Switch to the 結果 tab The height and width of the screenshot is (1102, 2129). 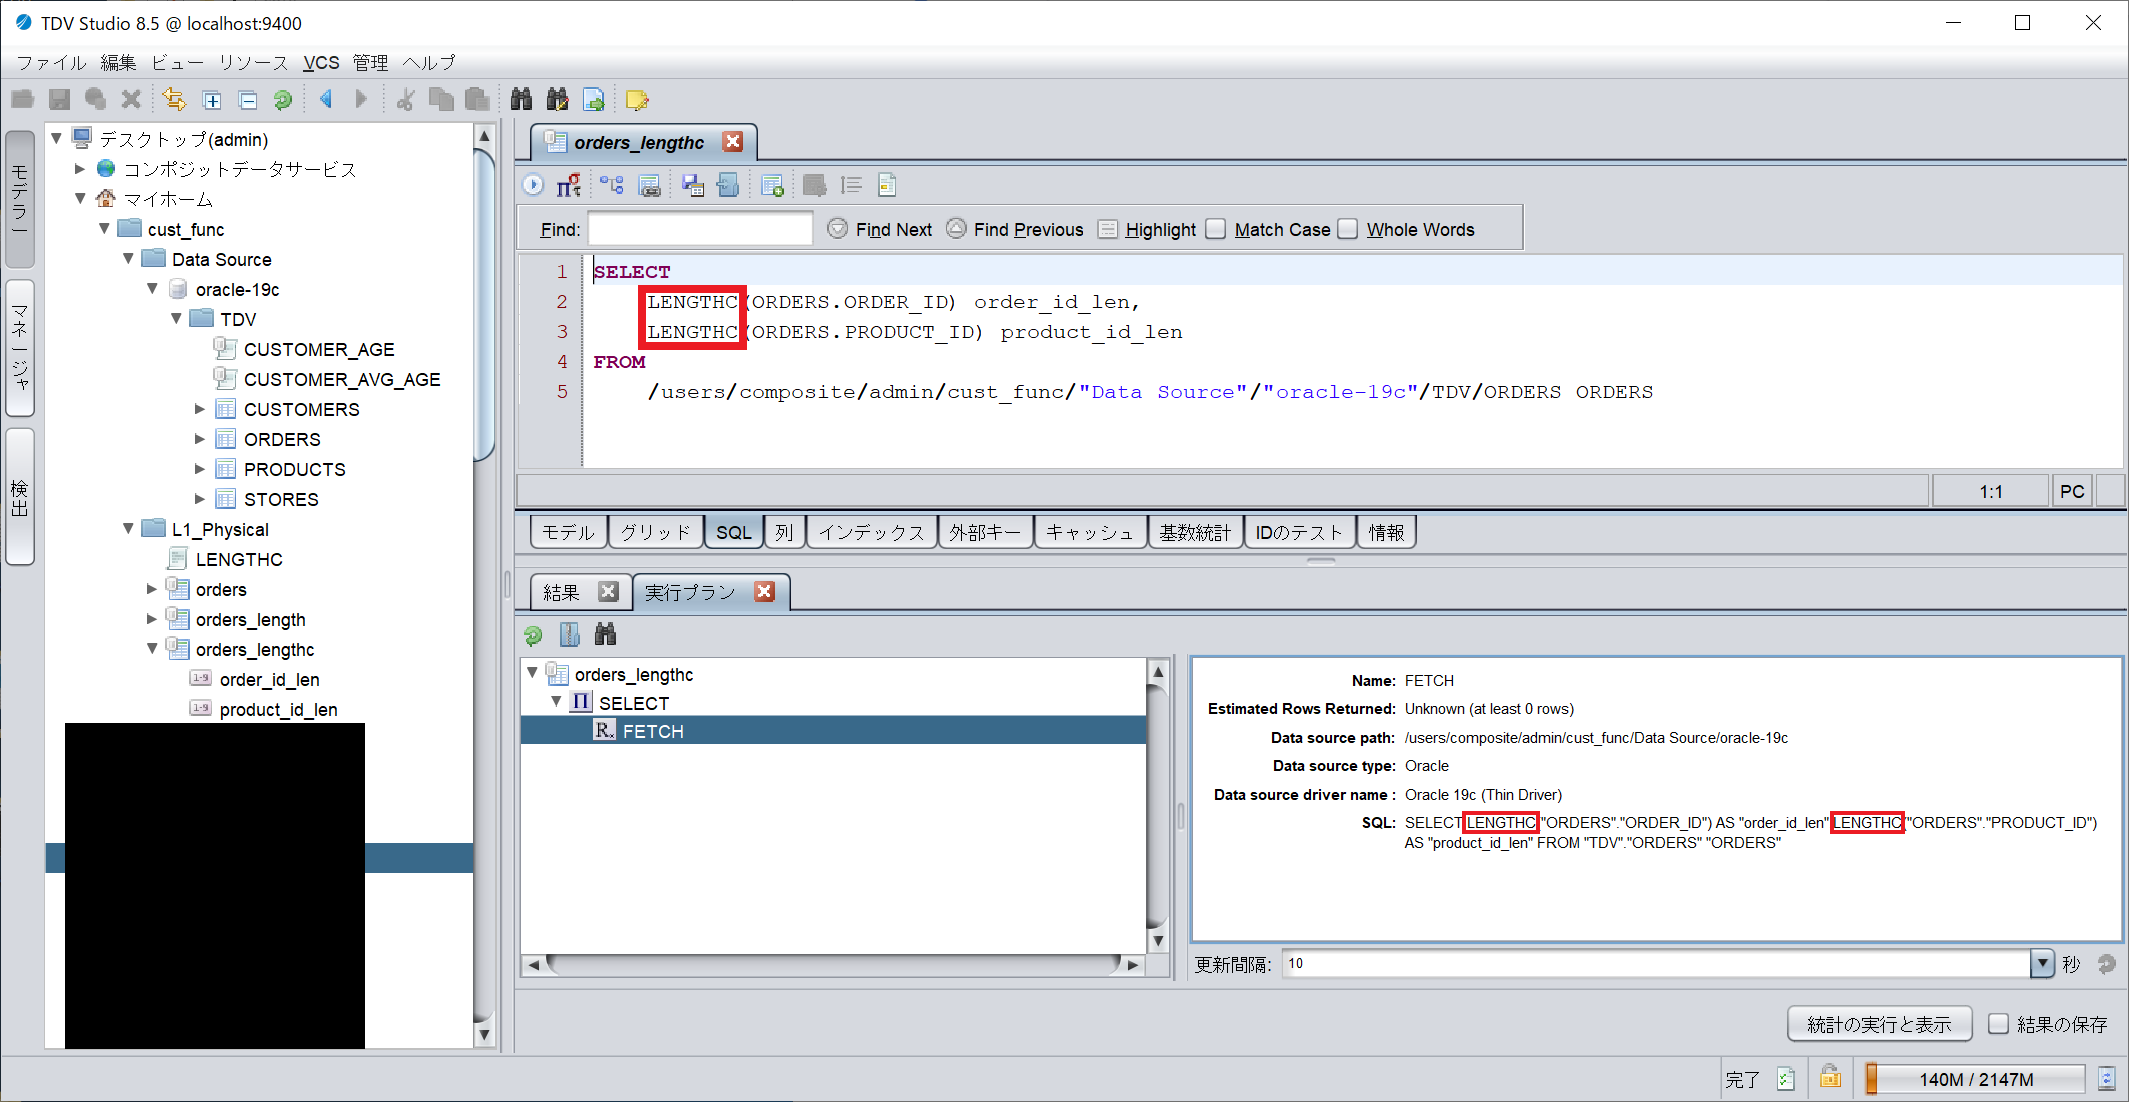click(x=562, y=592)
